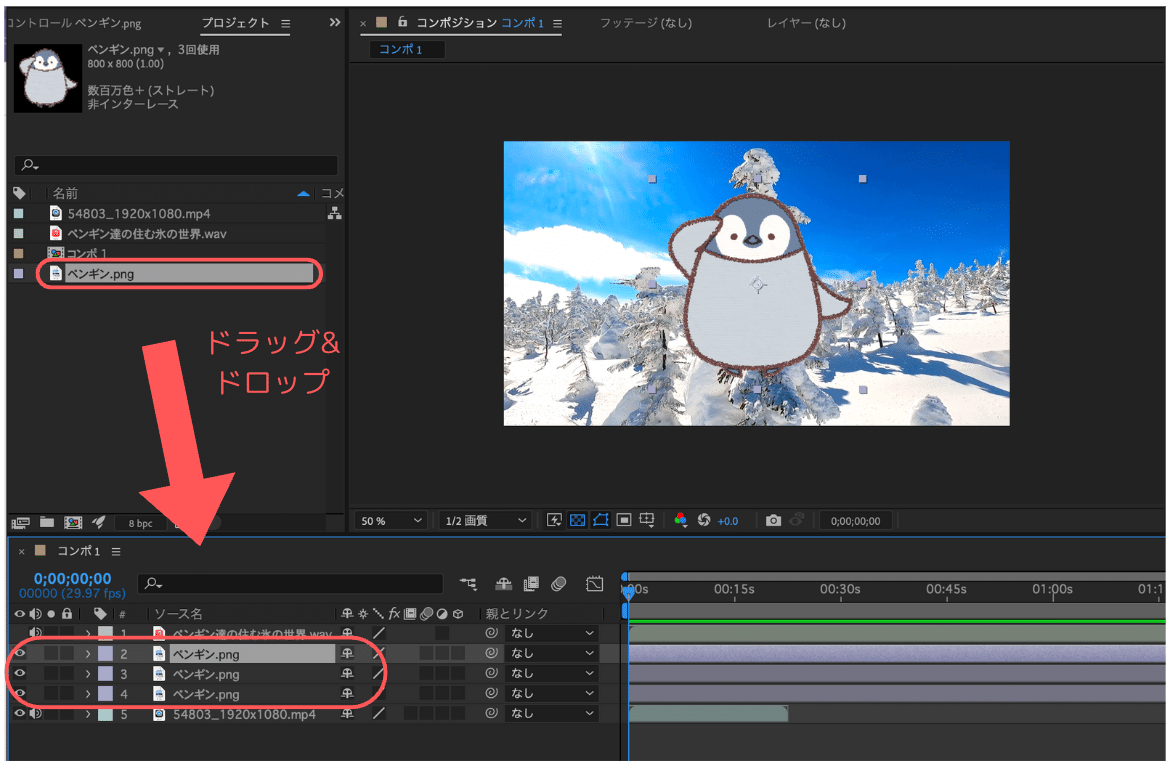The height and width of the screenshot is (772, 1170).
Task: Open project settings via rocket icon
Action: click(x=98, y=522)
